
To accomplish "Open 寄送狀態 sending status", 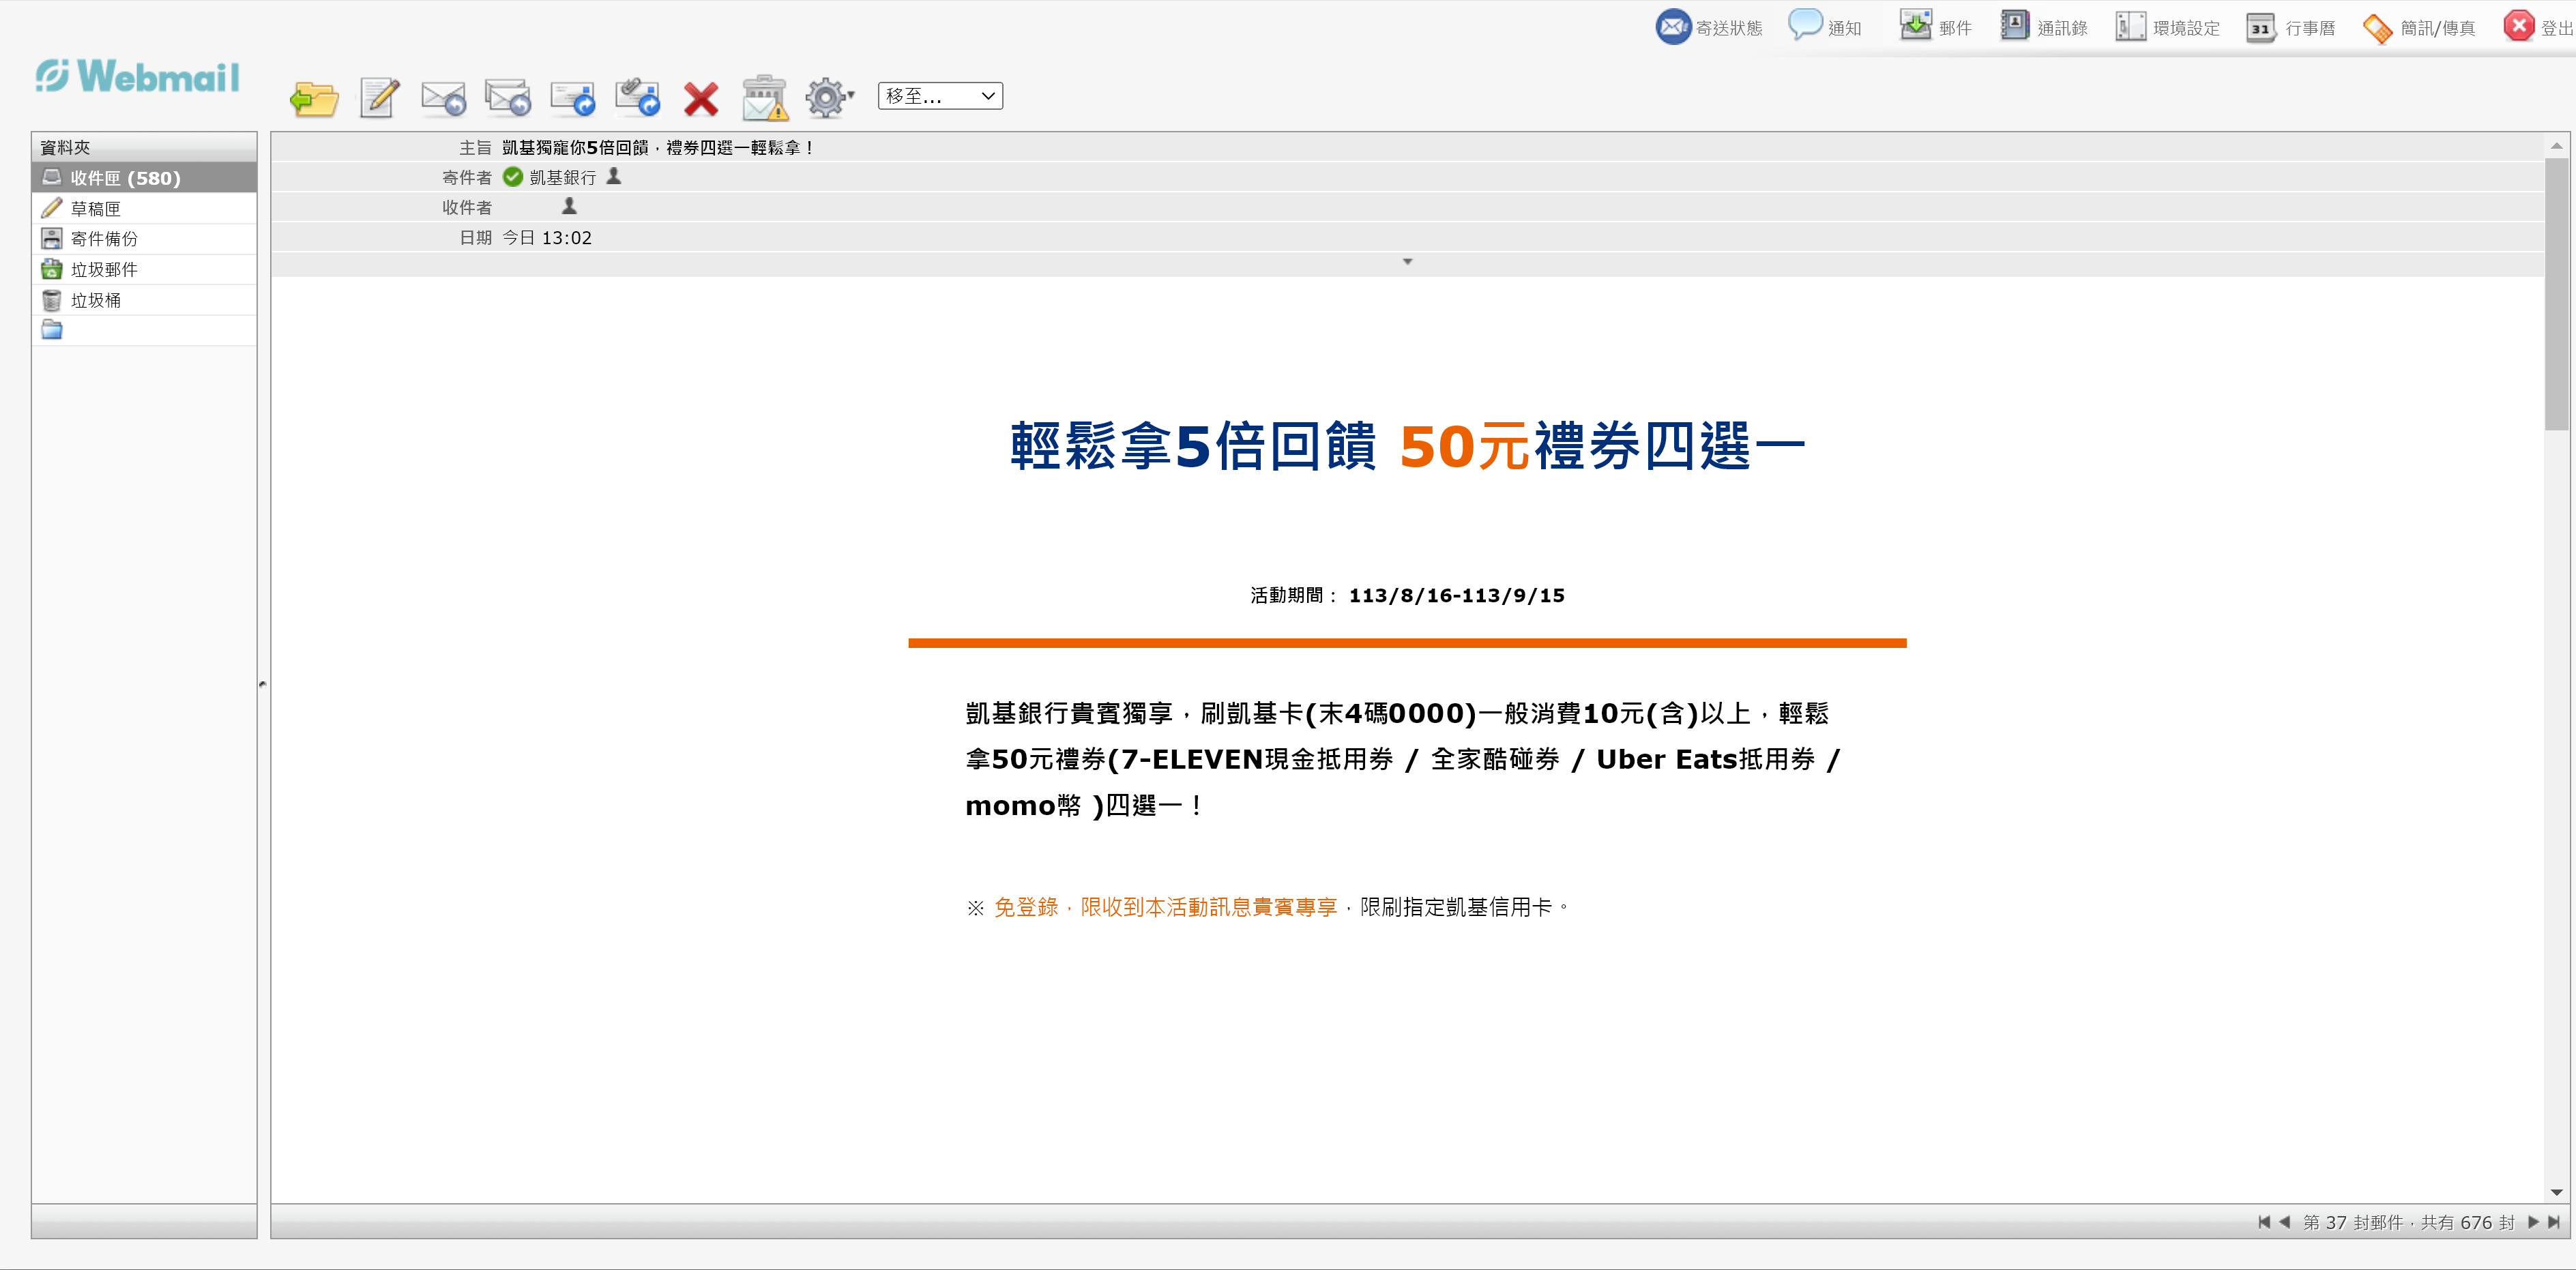I will (1709, 27).
